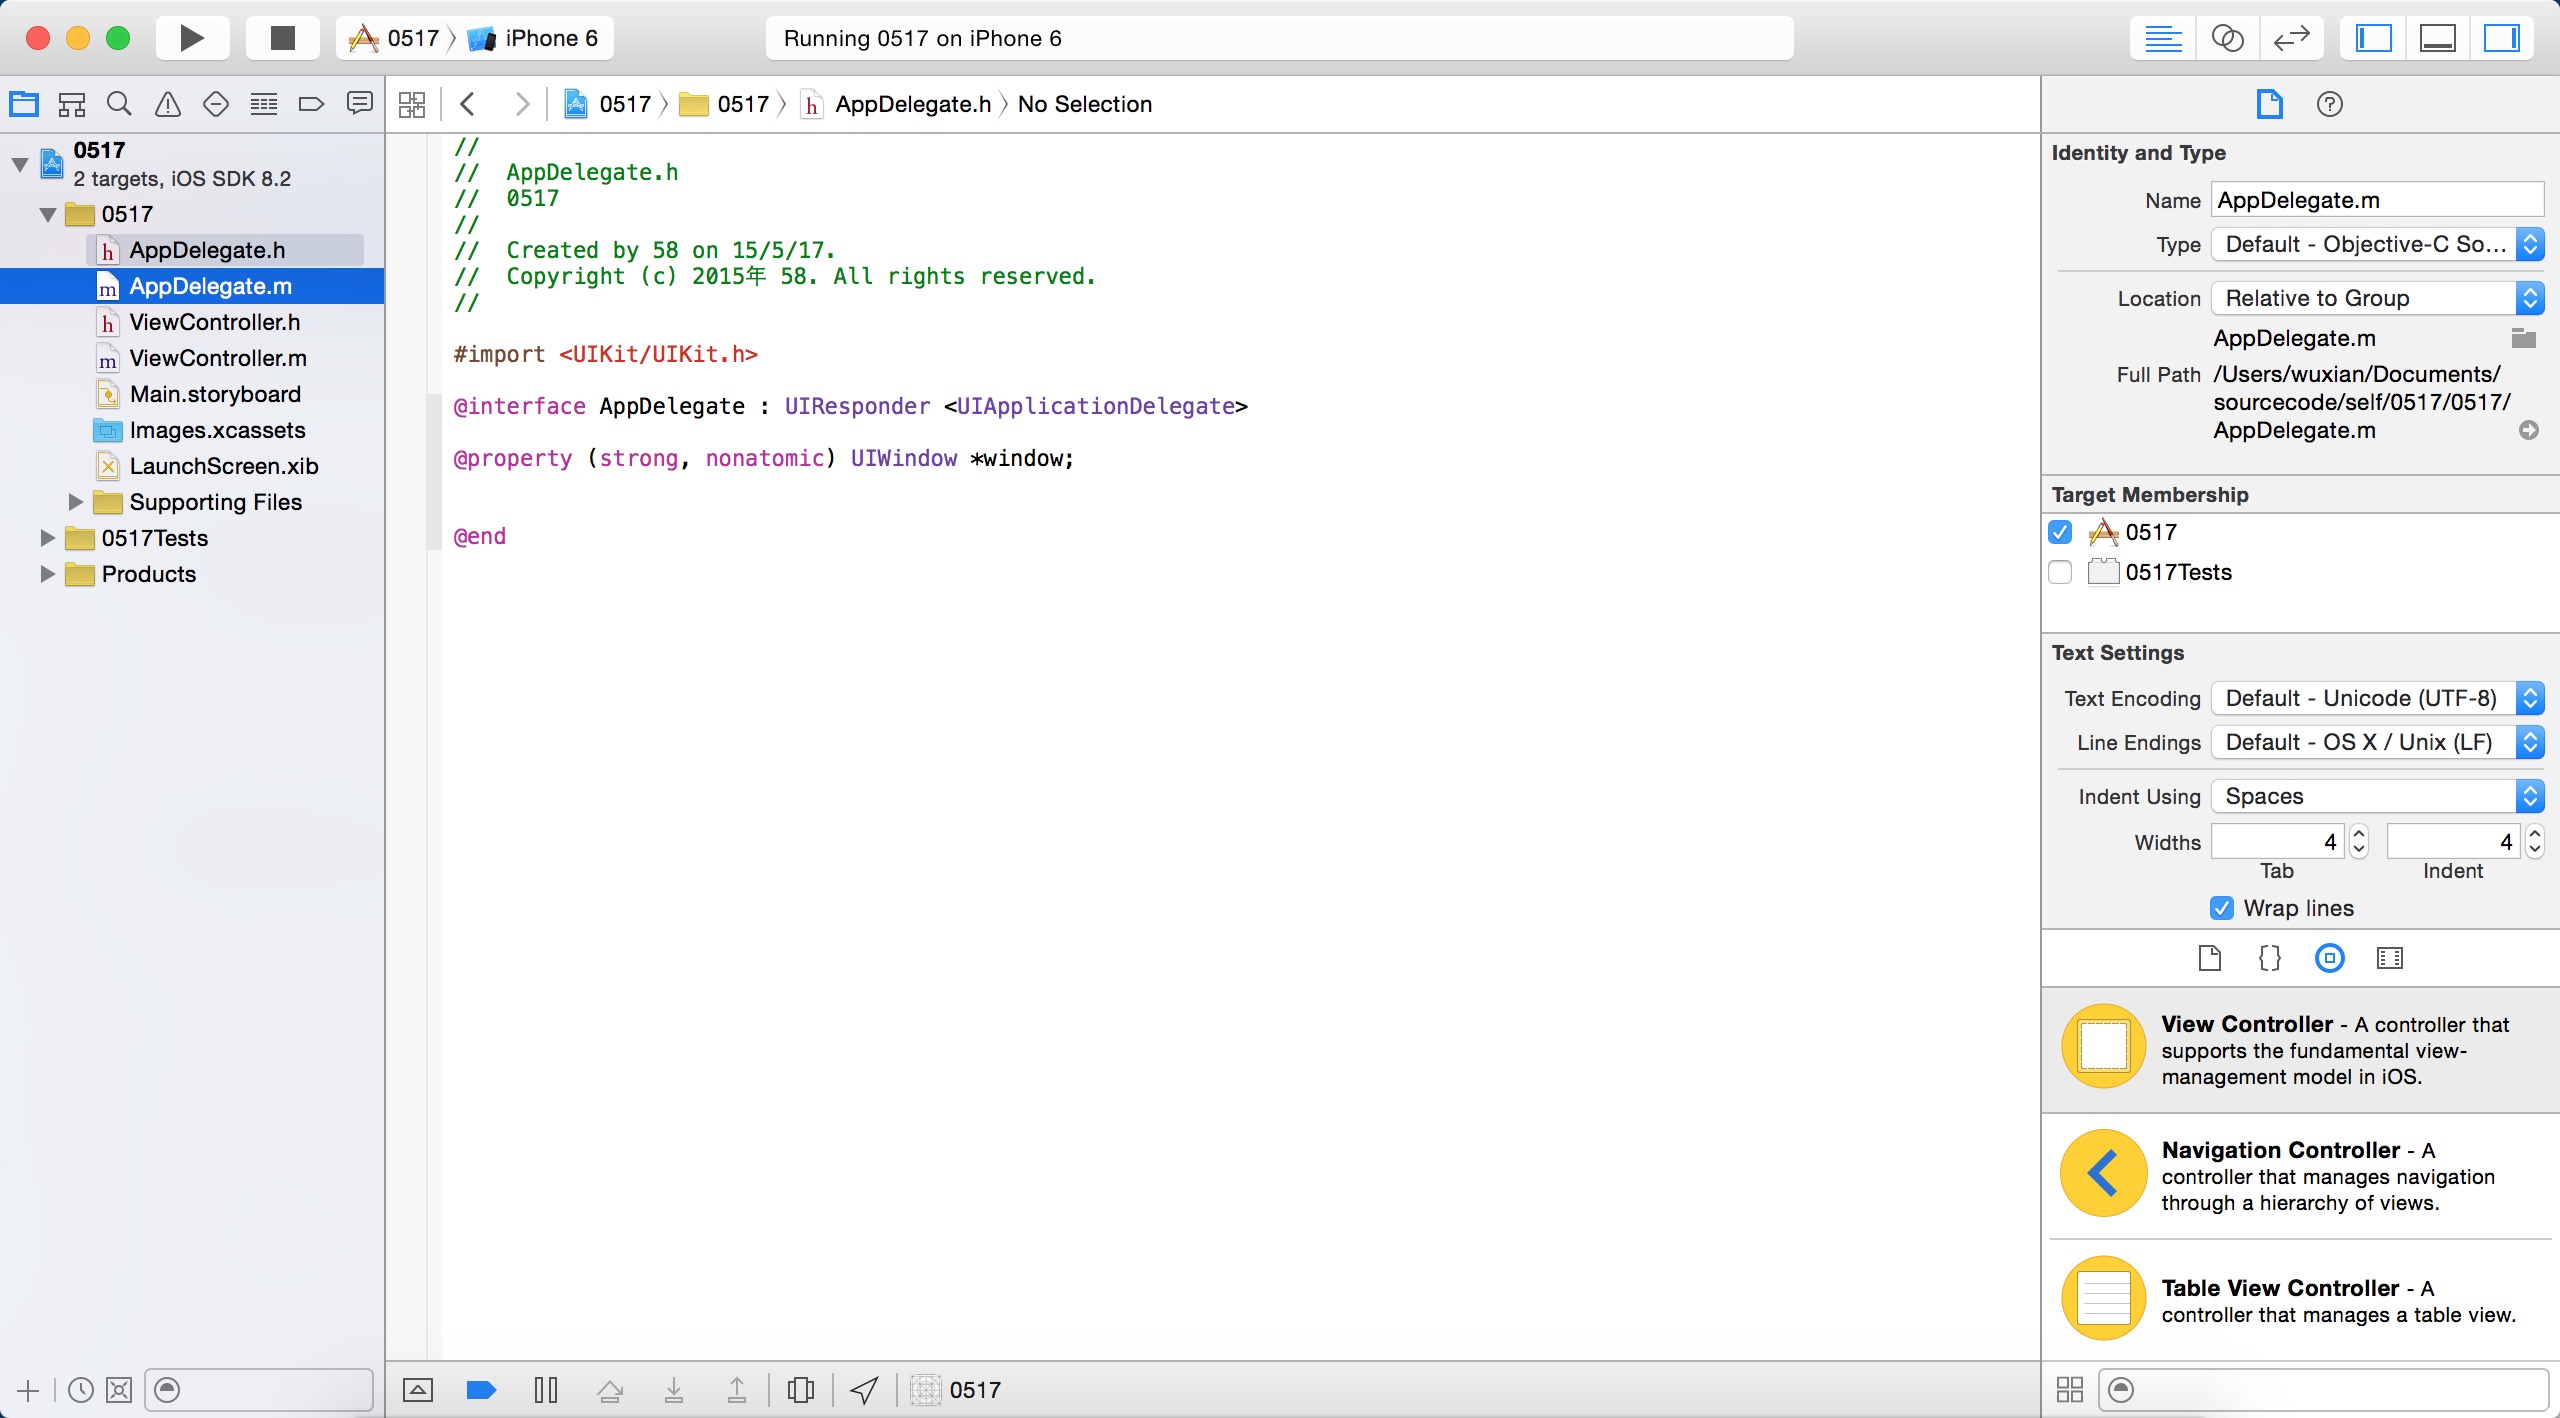Toggle the Wrap lines checkbox
Image resolution: width=2560 pixels, height=1418 pixels.
tap(2221, 908)
